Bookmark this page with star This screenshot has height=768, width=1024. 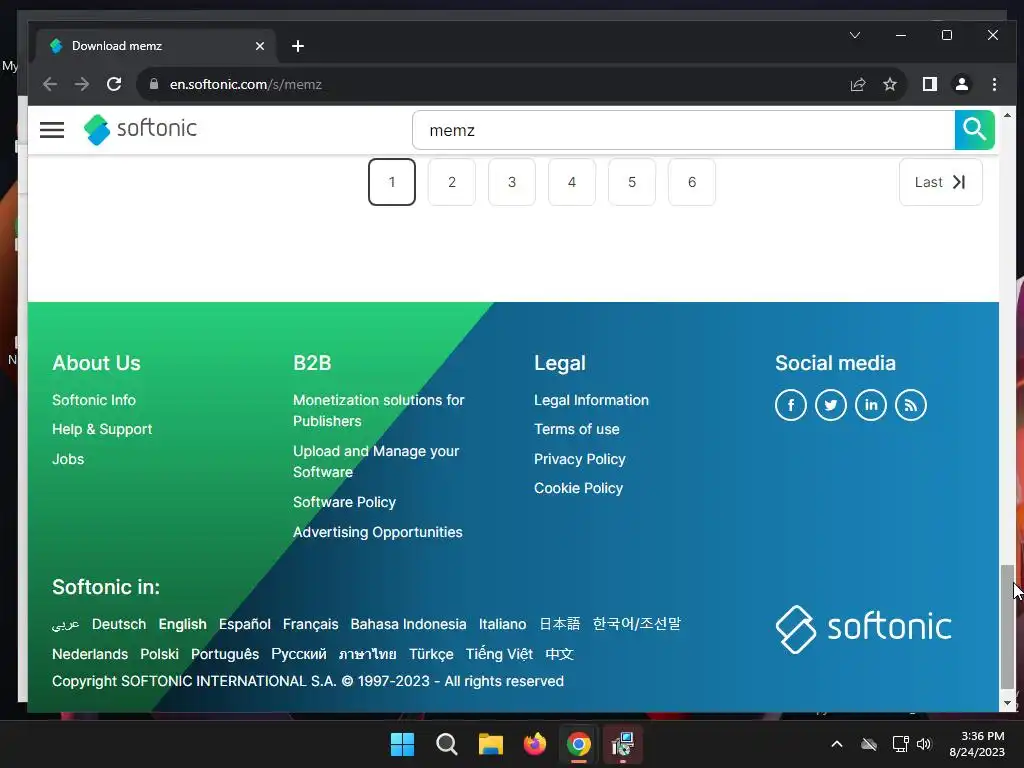click(889, 84)
